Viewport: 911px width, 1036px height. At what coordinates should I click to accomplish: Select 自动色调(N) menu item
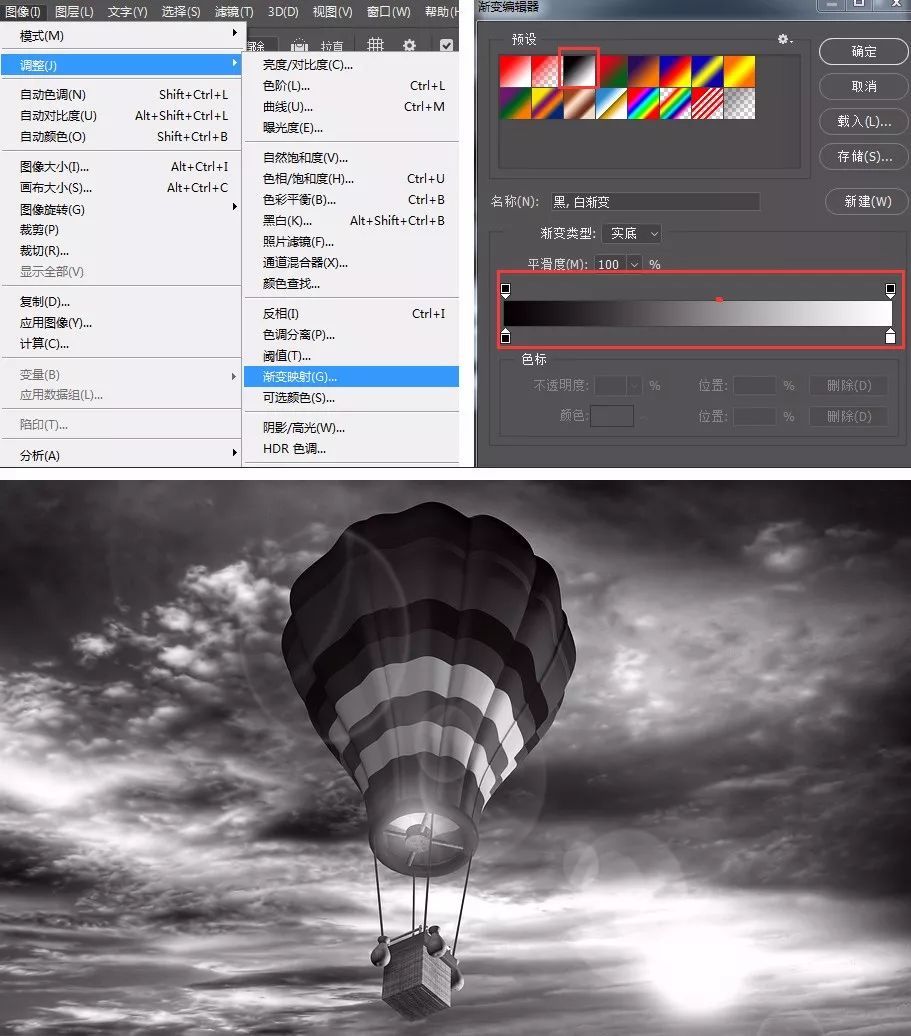pos(122,94)
